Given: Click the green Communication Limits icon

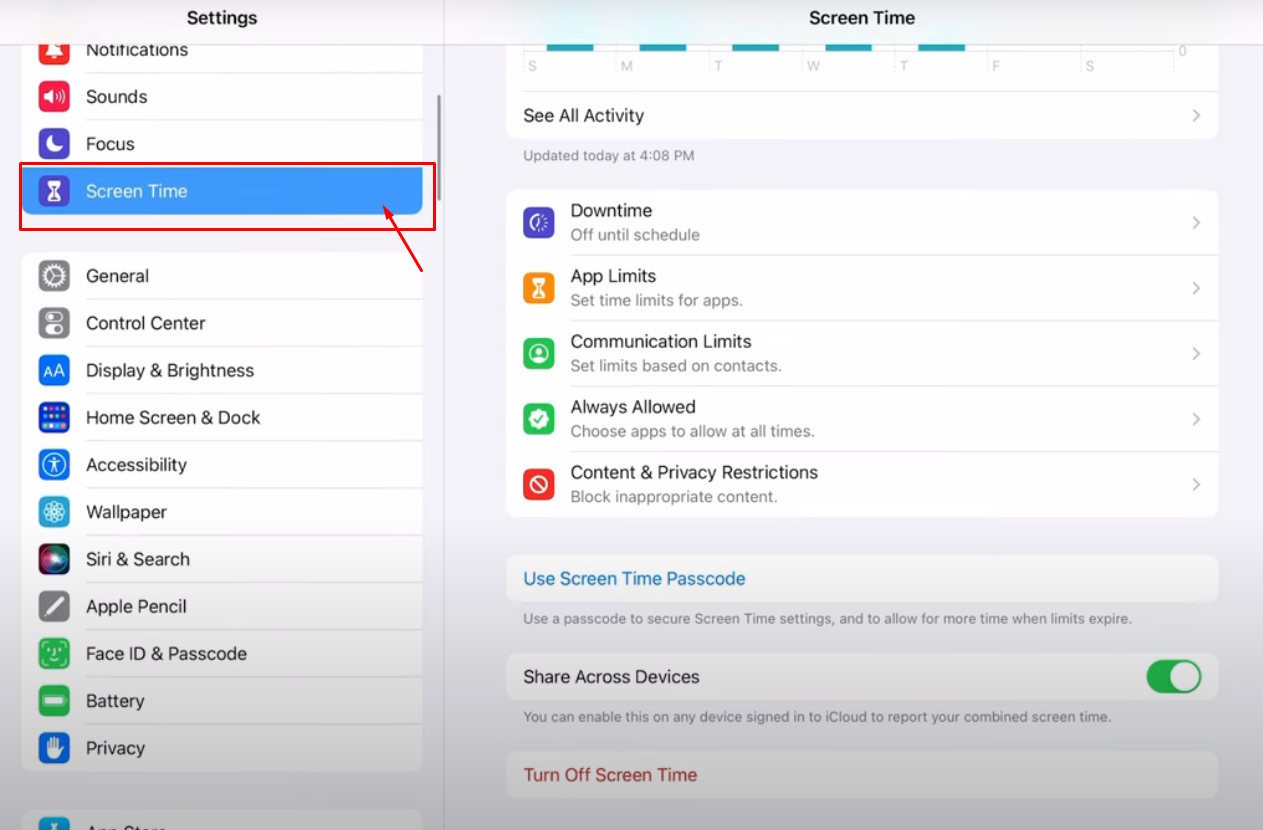Looking at the screenshot, I should pos(539,353).
